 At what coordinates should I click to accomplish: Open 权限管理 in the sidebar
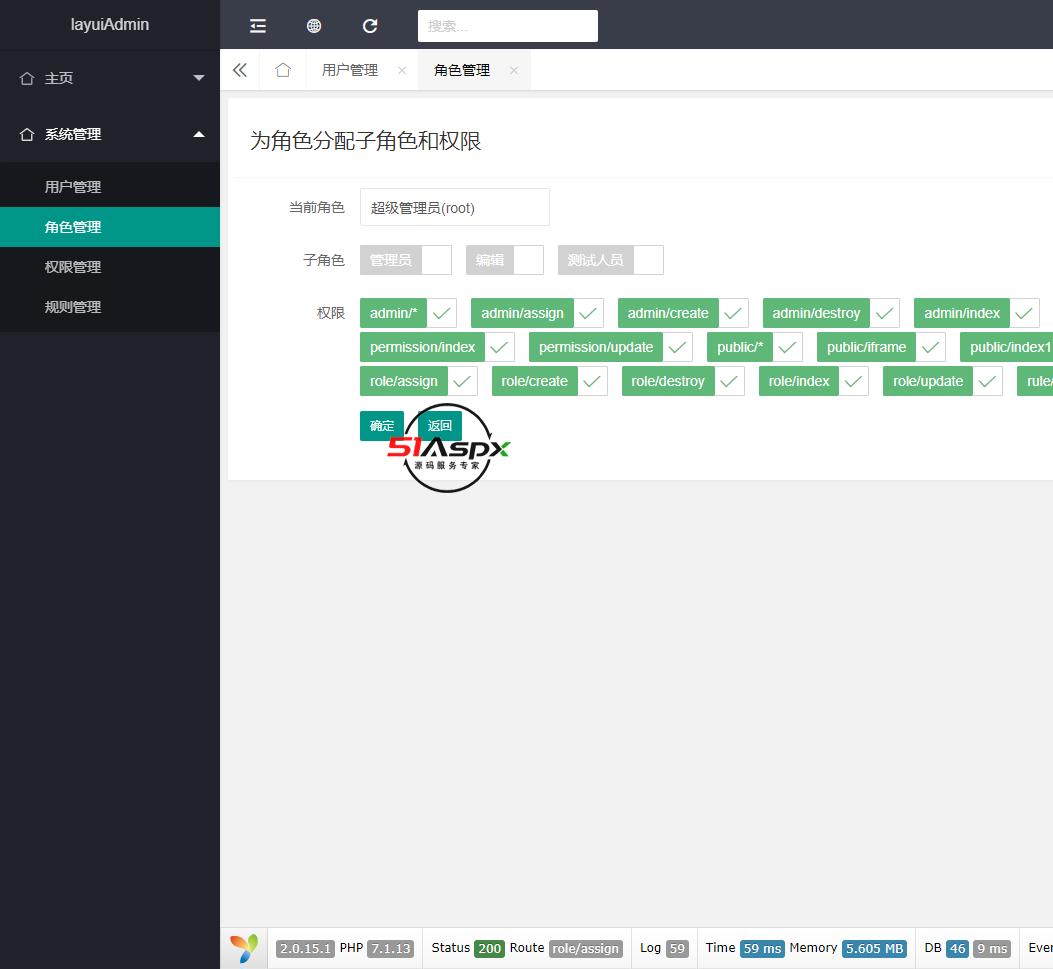[x=110, y=267]
